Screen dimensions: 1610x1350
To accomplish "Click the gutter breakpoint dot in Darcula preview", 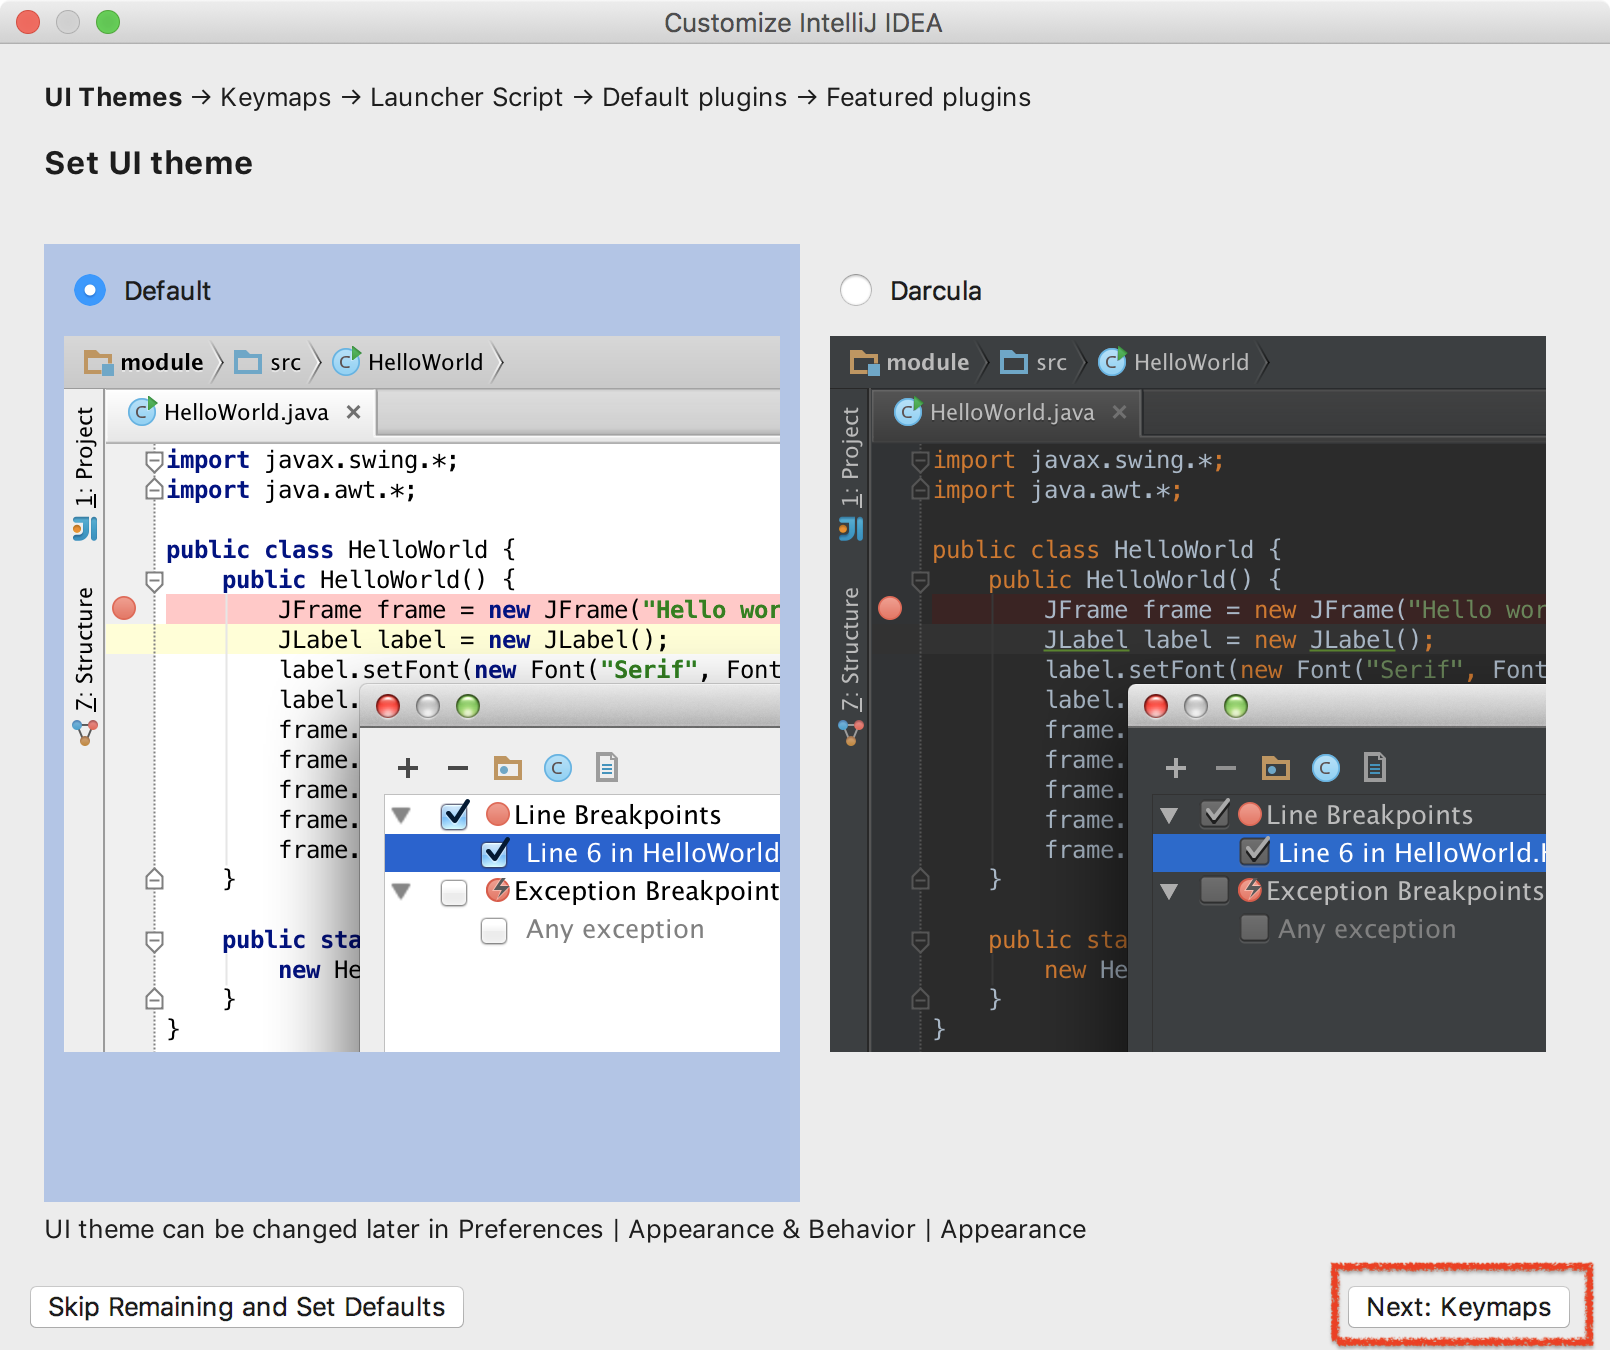I will [x=890, y=608].
